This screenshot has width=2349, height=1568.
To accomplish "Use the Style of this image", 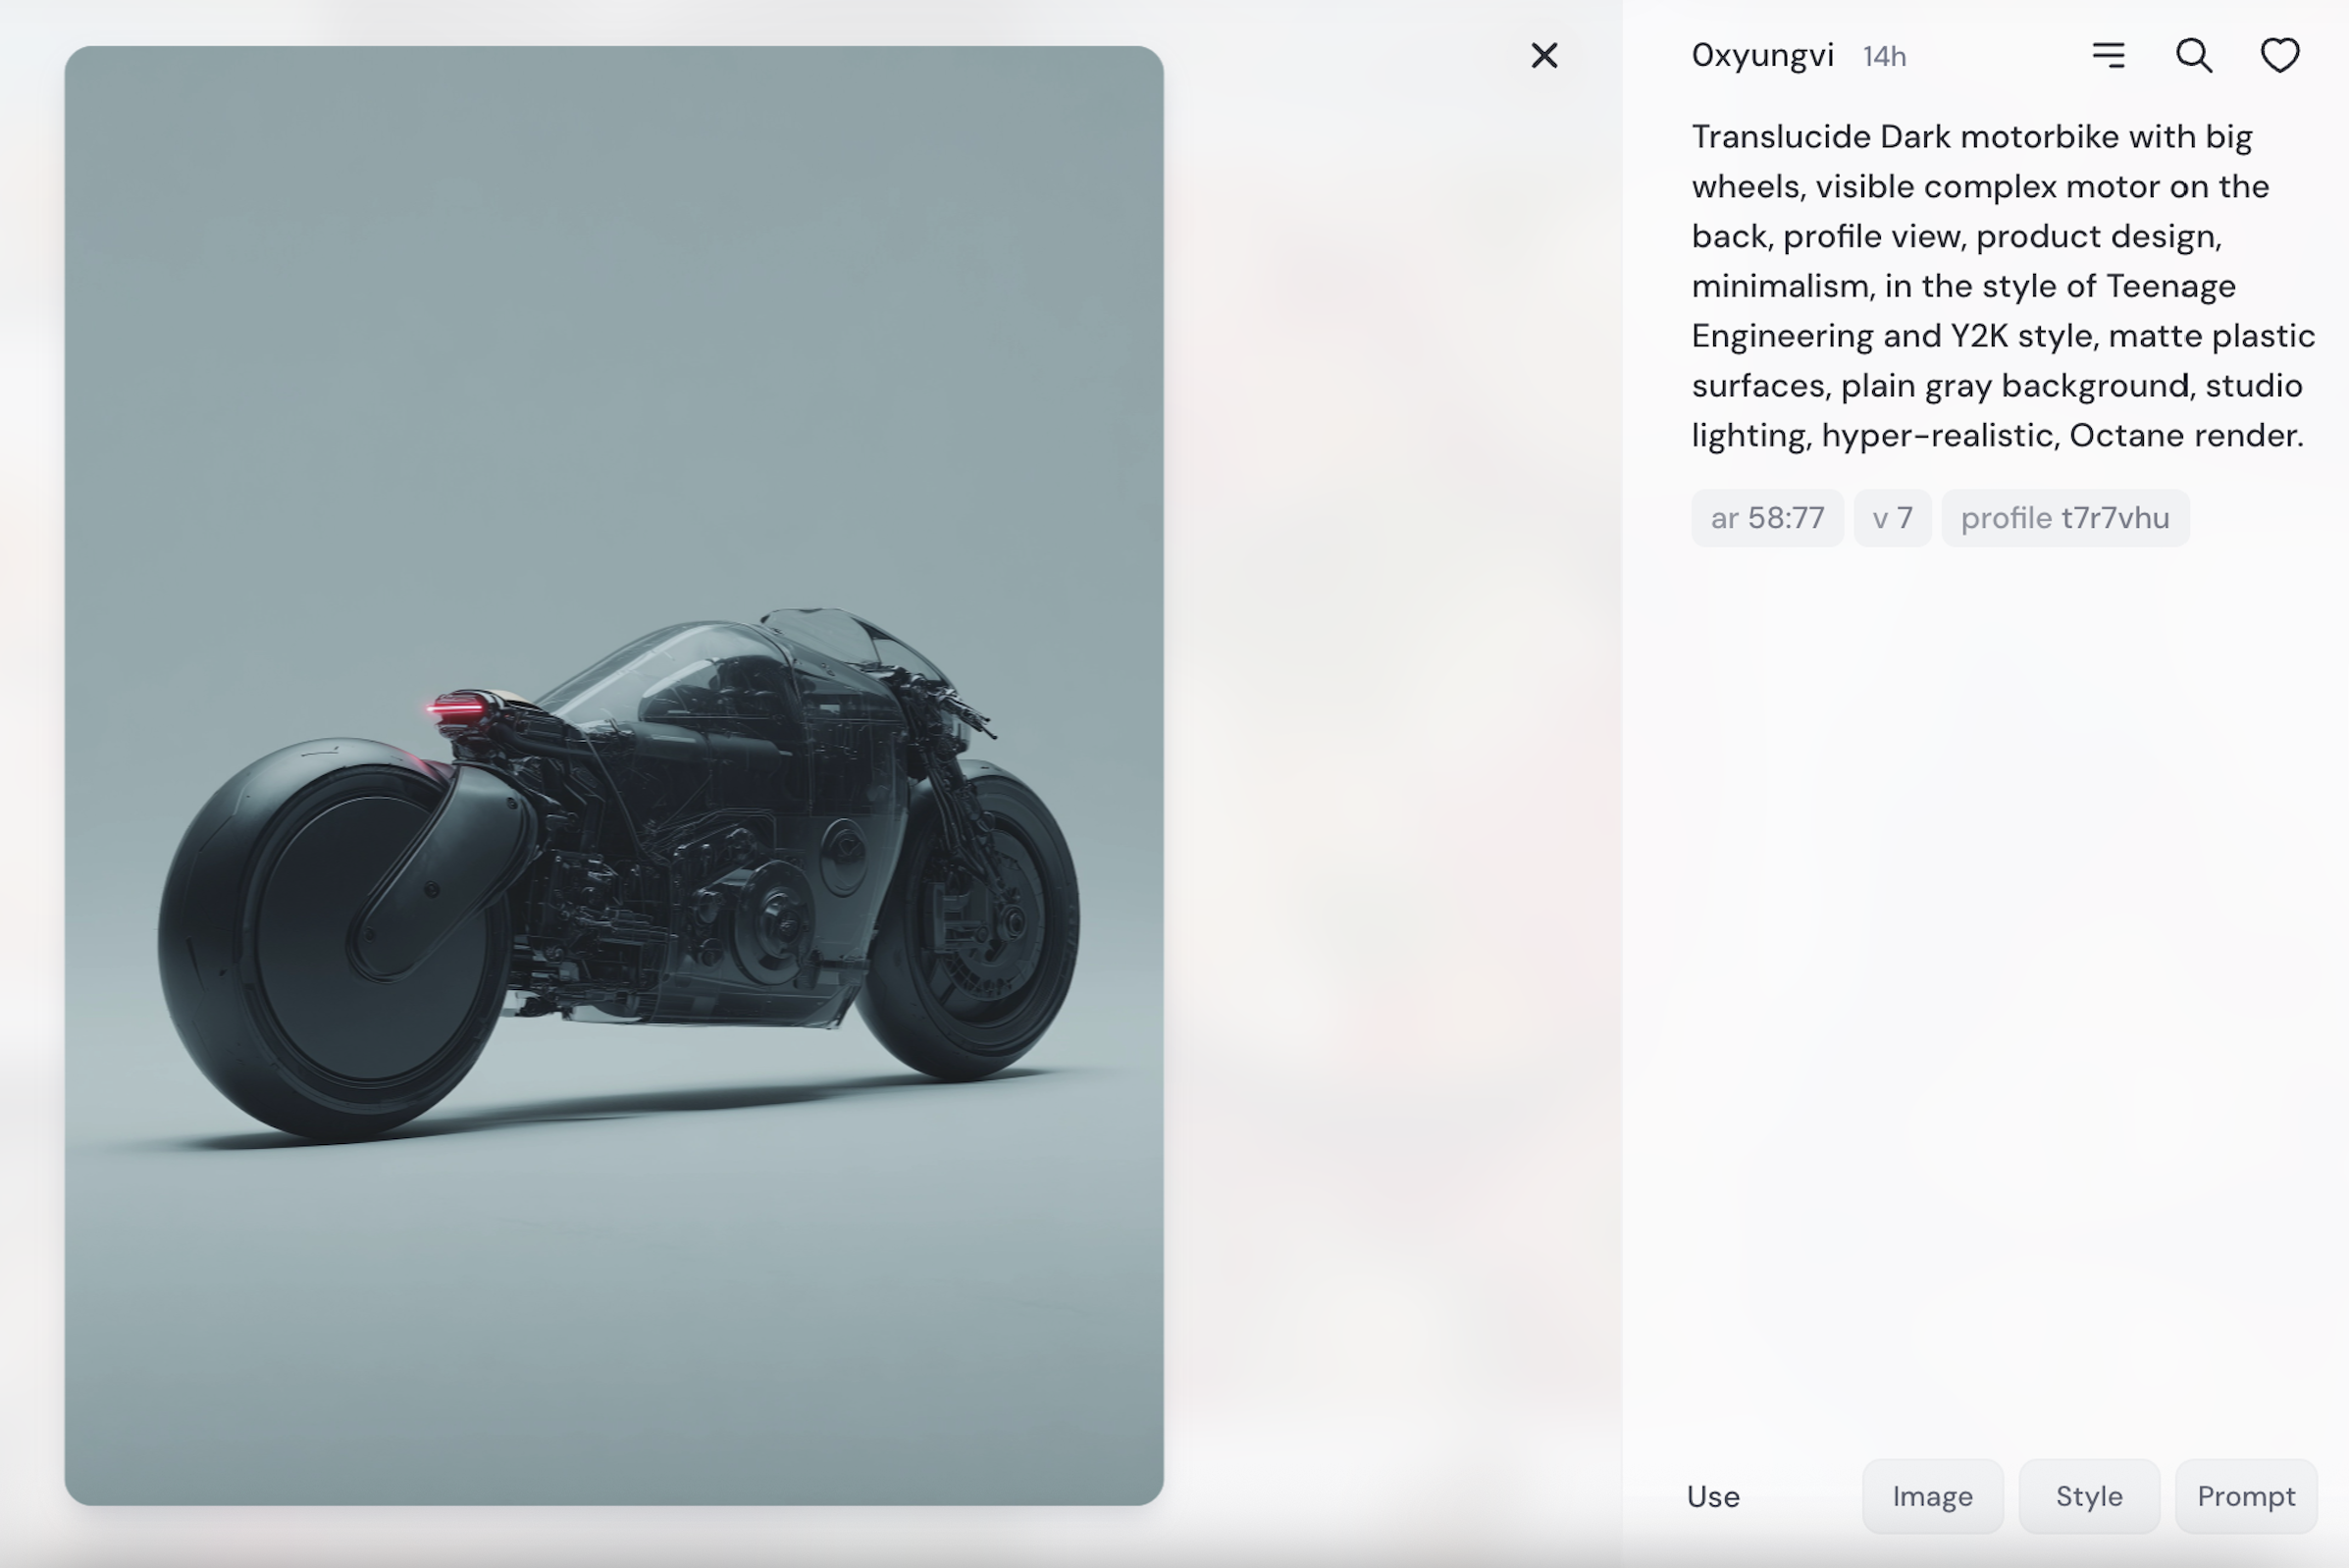I will pos(2088,1496).
